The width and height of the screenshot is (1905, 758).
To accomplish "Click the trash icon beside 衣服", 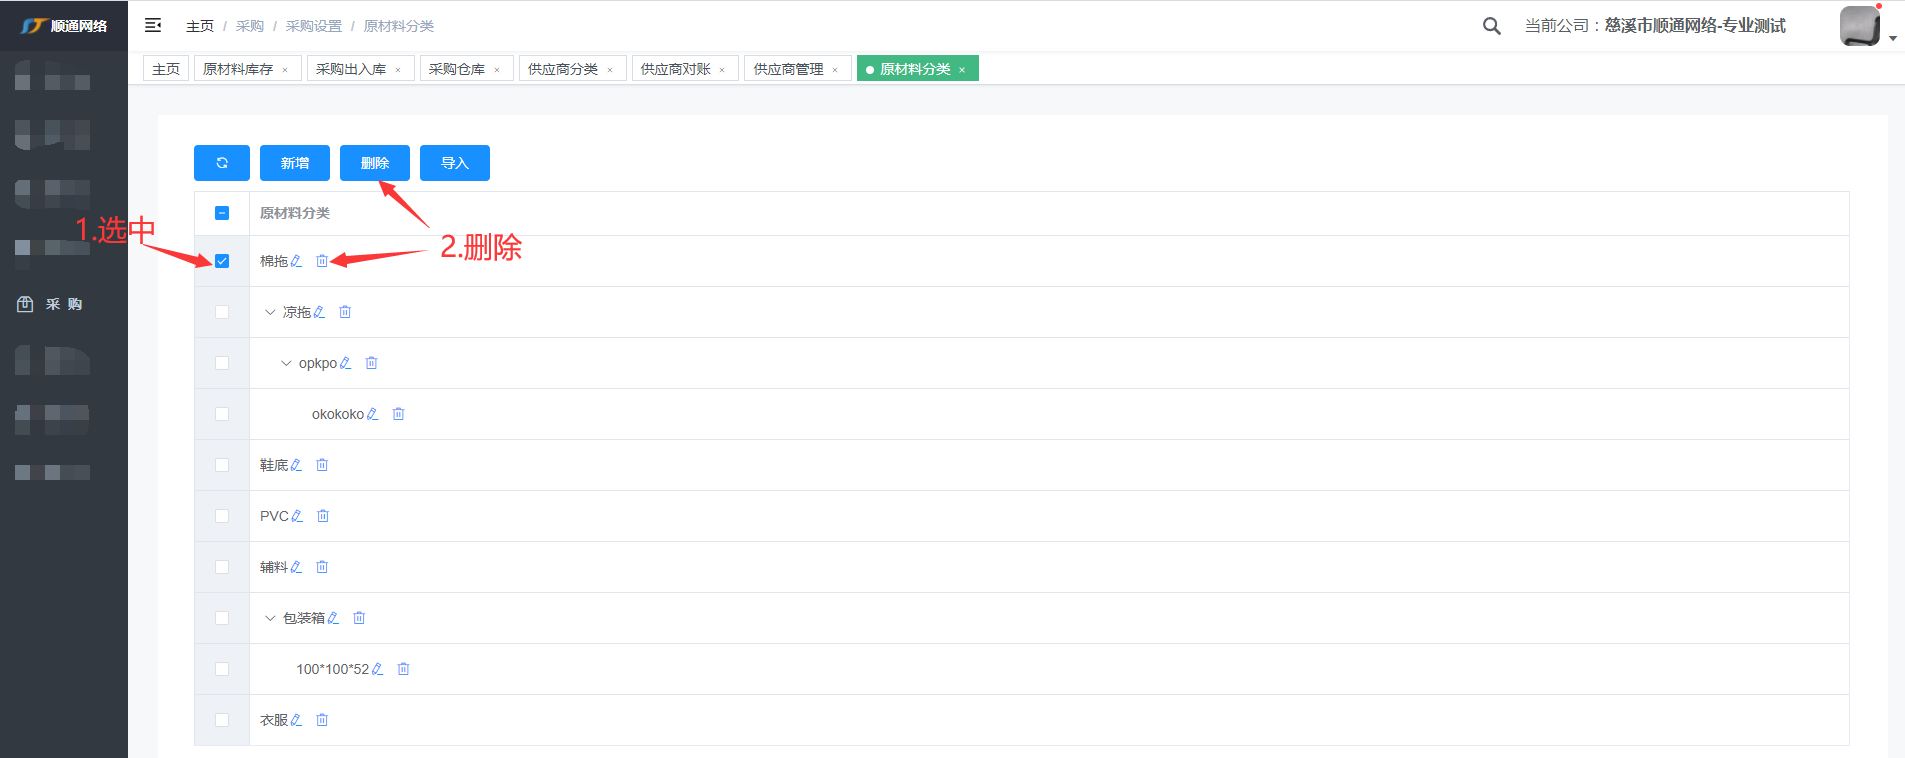I will pos(322,720).
